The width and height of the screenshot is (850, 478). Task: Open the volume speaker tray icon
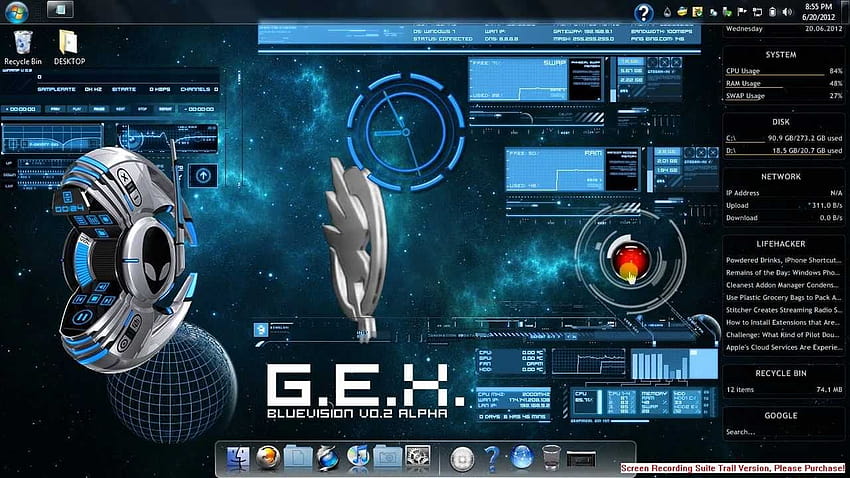[788, 12]
